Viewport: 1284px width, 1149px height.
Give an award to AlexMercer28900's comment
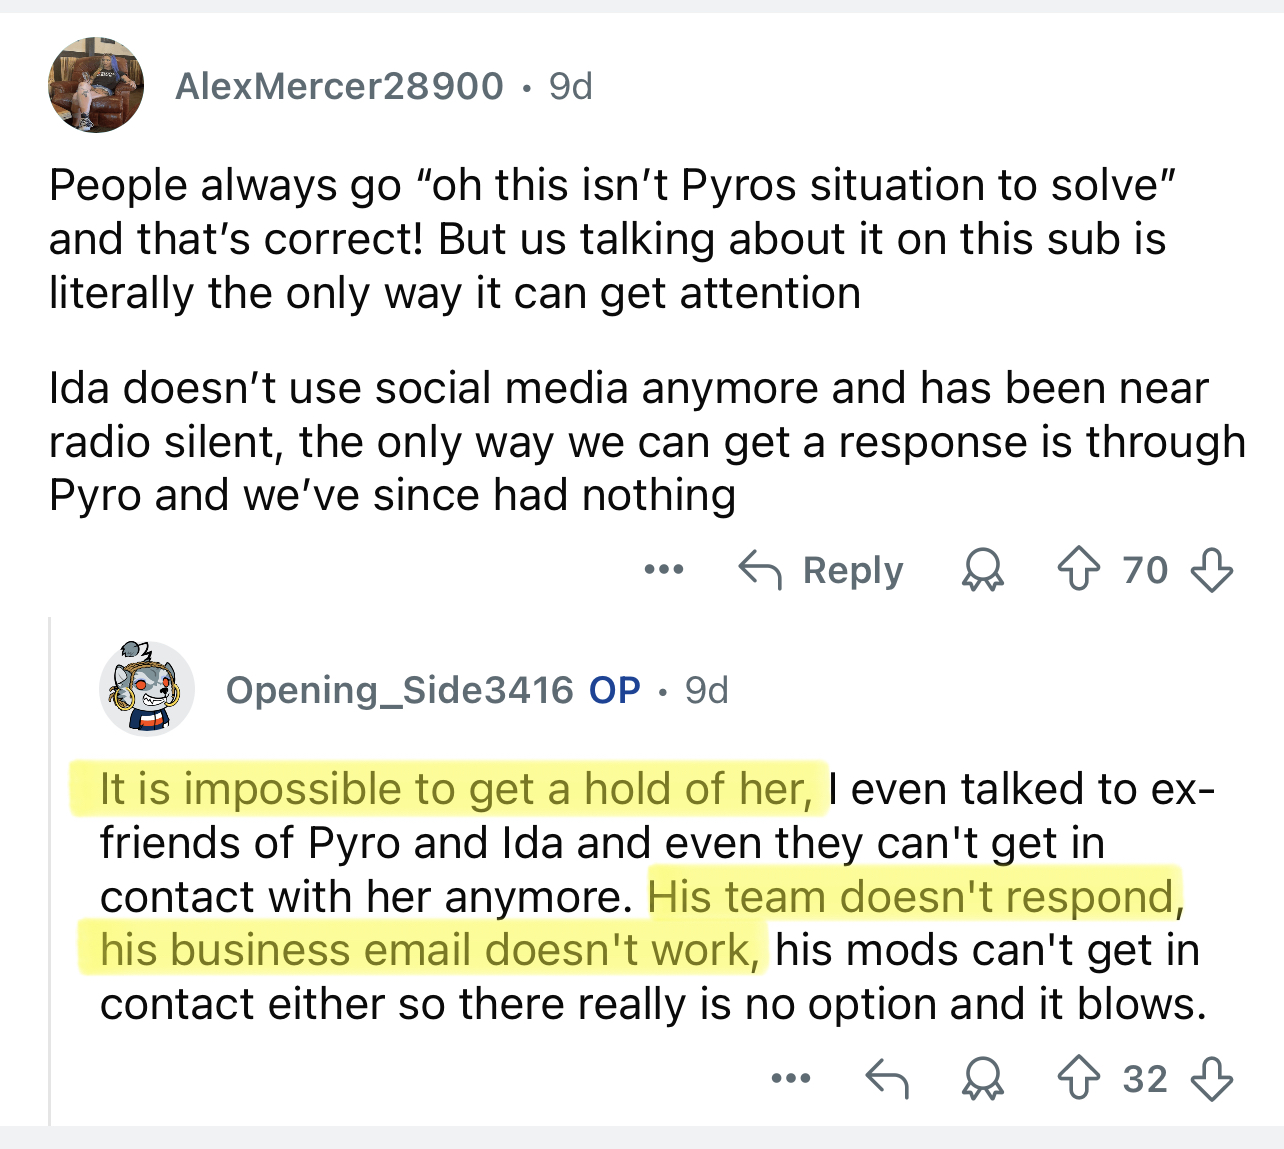tap(982, 570)
